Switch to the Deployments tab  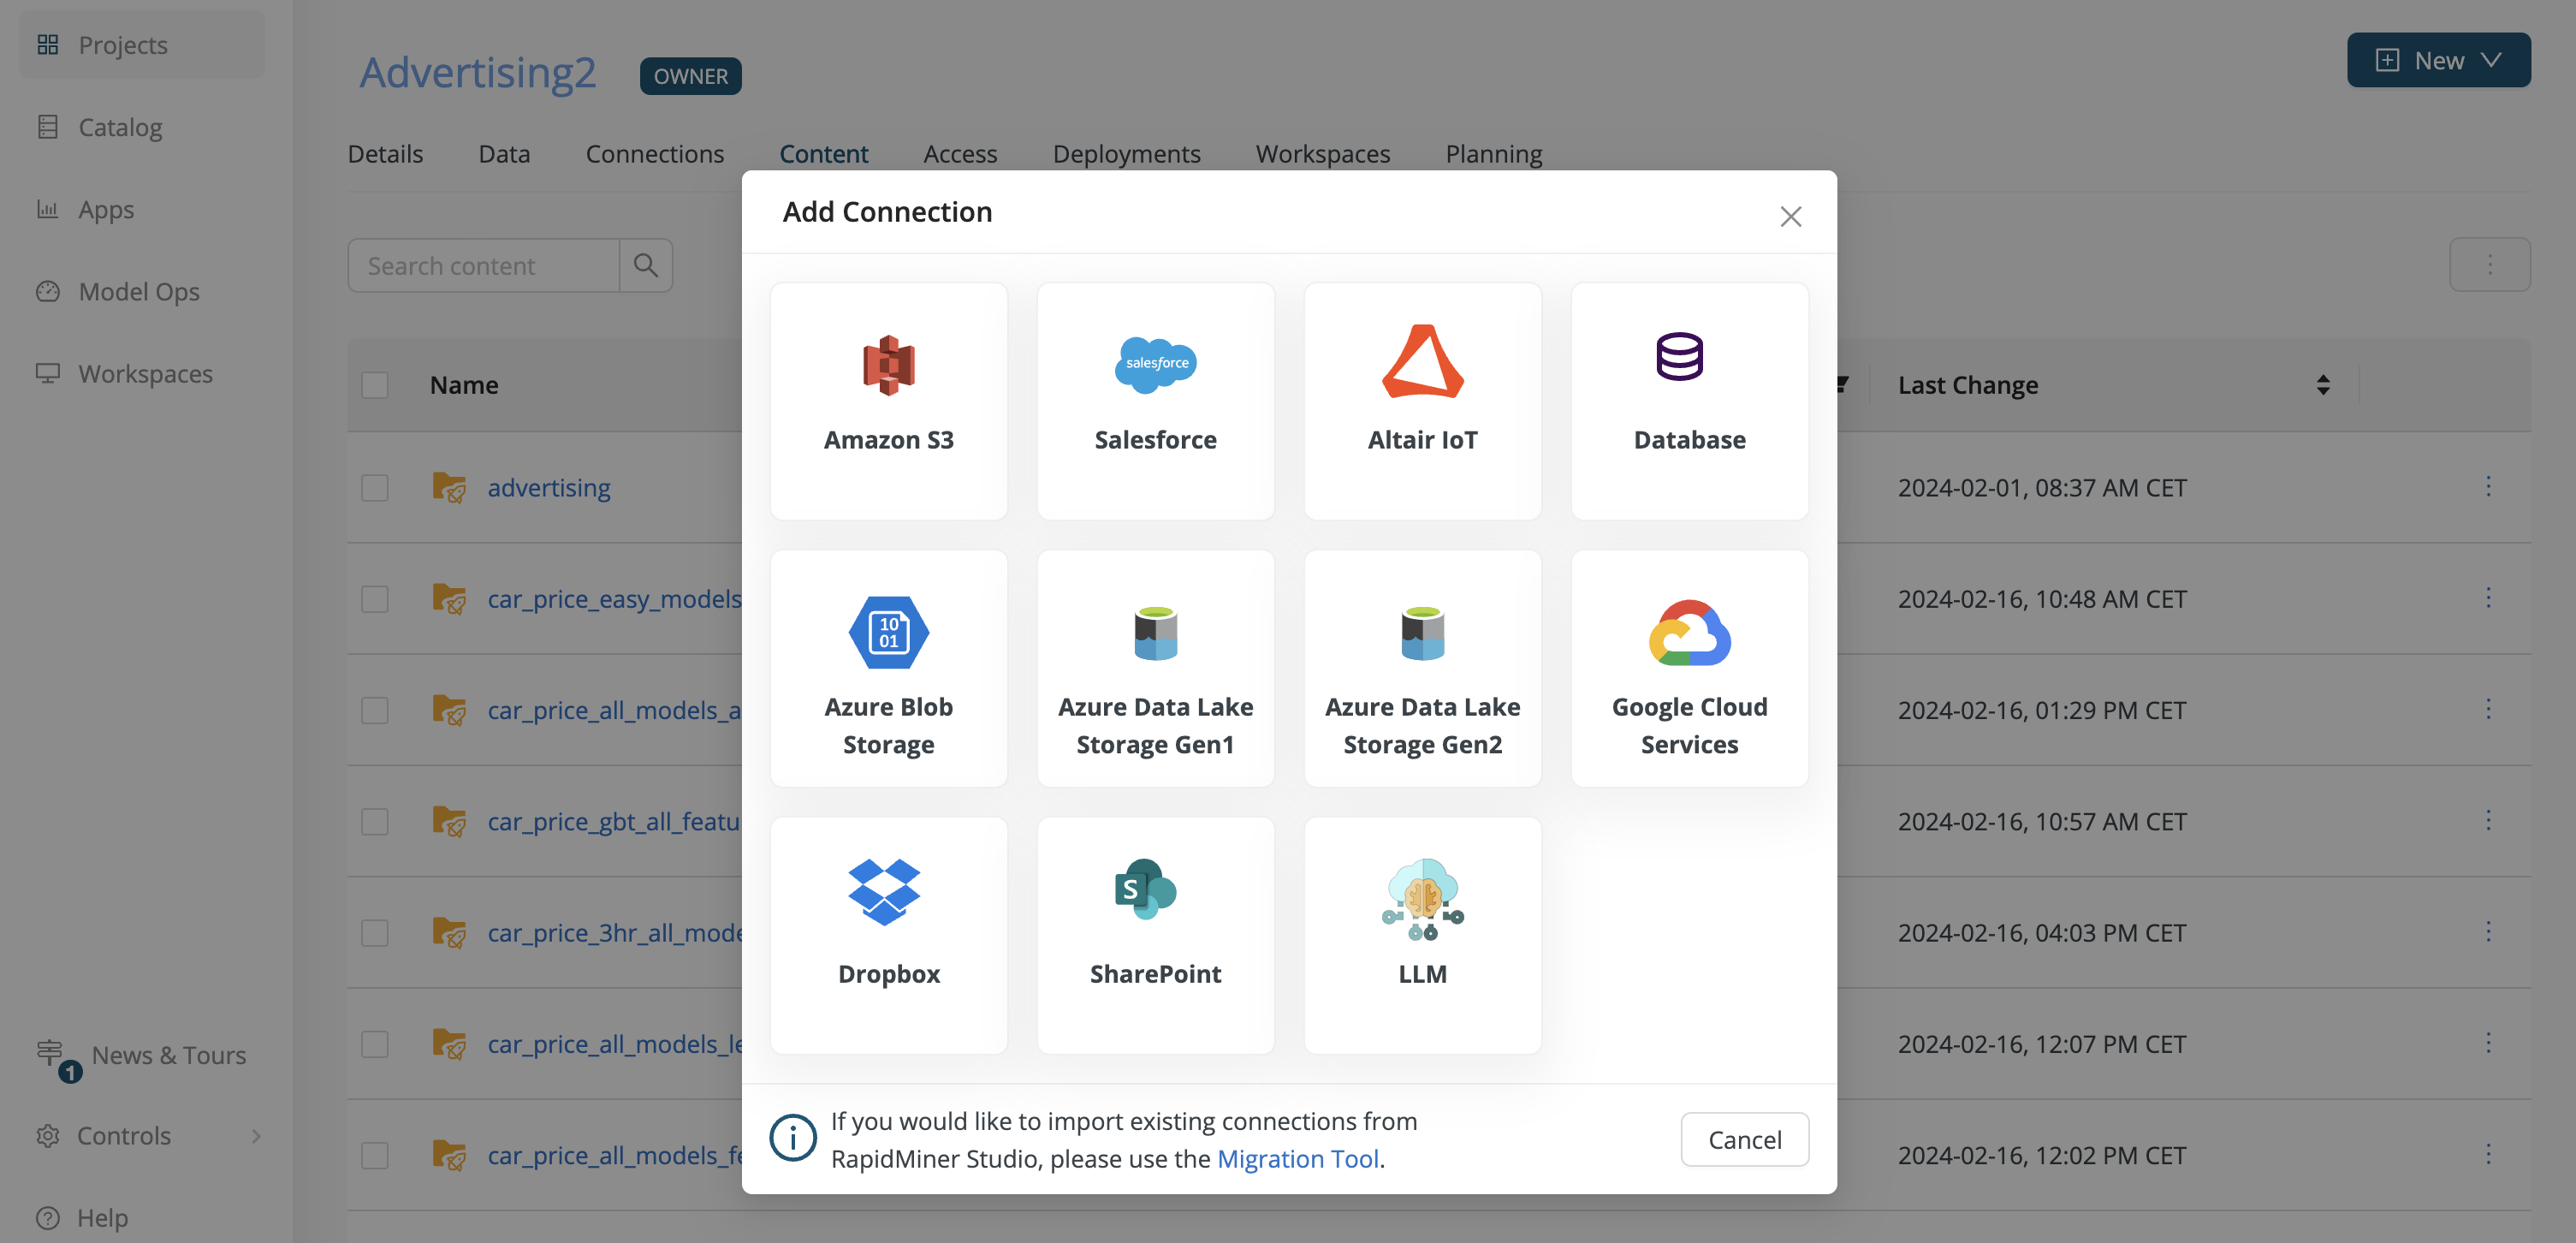pos(1126,153)
